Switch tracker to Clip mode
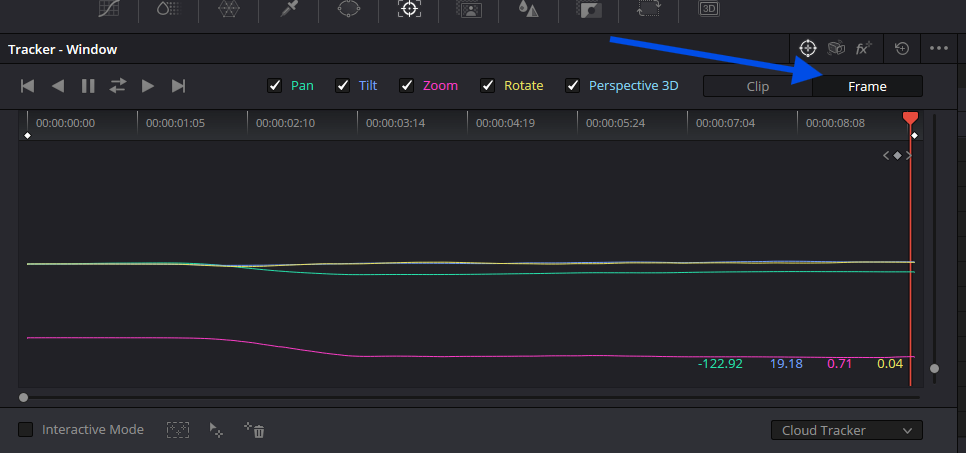This screenshot has width=966, height=453. pos(758,86)
